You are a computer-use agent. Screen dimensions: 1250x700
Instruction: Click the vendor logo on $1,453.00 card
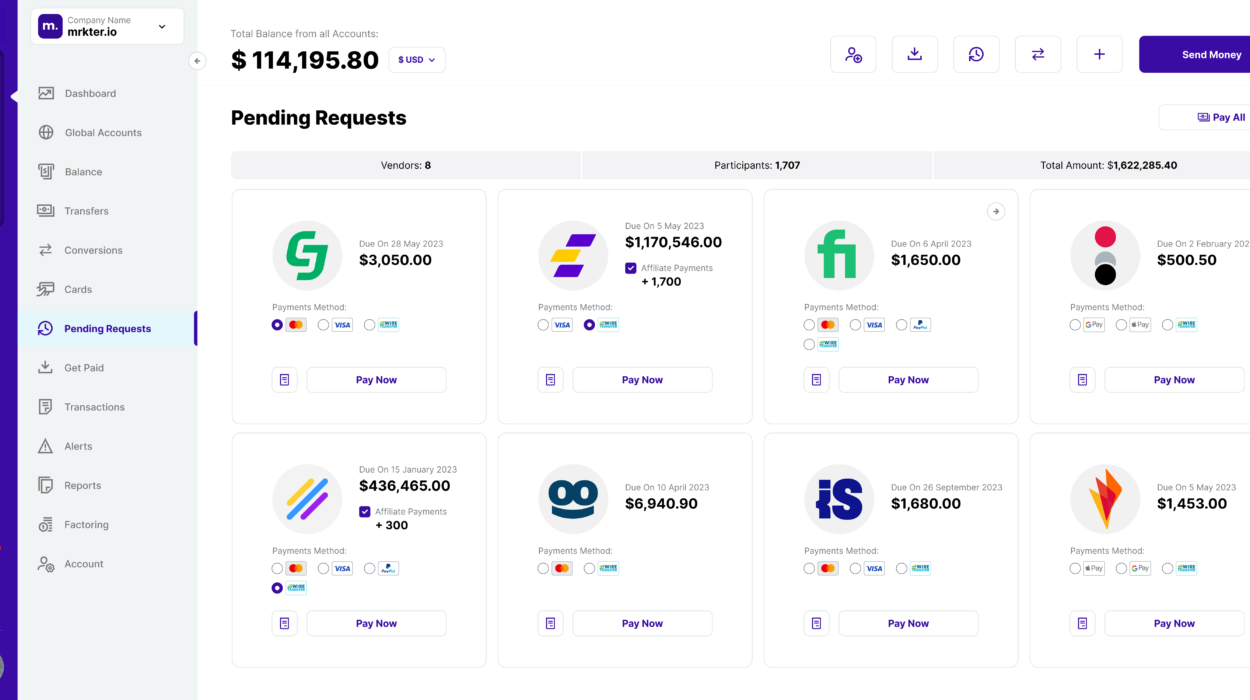[1104, 498]
